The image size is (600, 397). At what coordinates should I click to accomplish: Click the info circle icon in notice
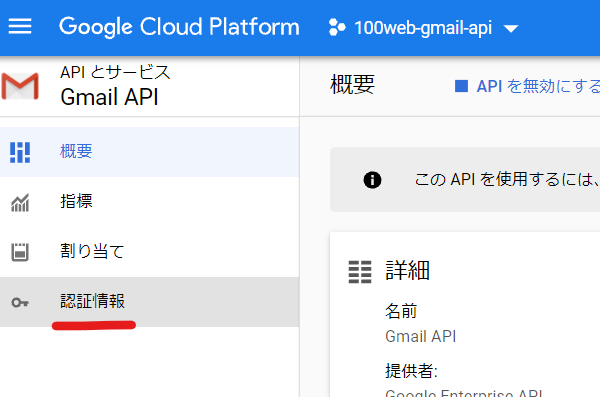[x=372, y=180]
